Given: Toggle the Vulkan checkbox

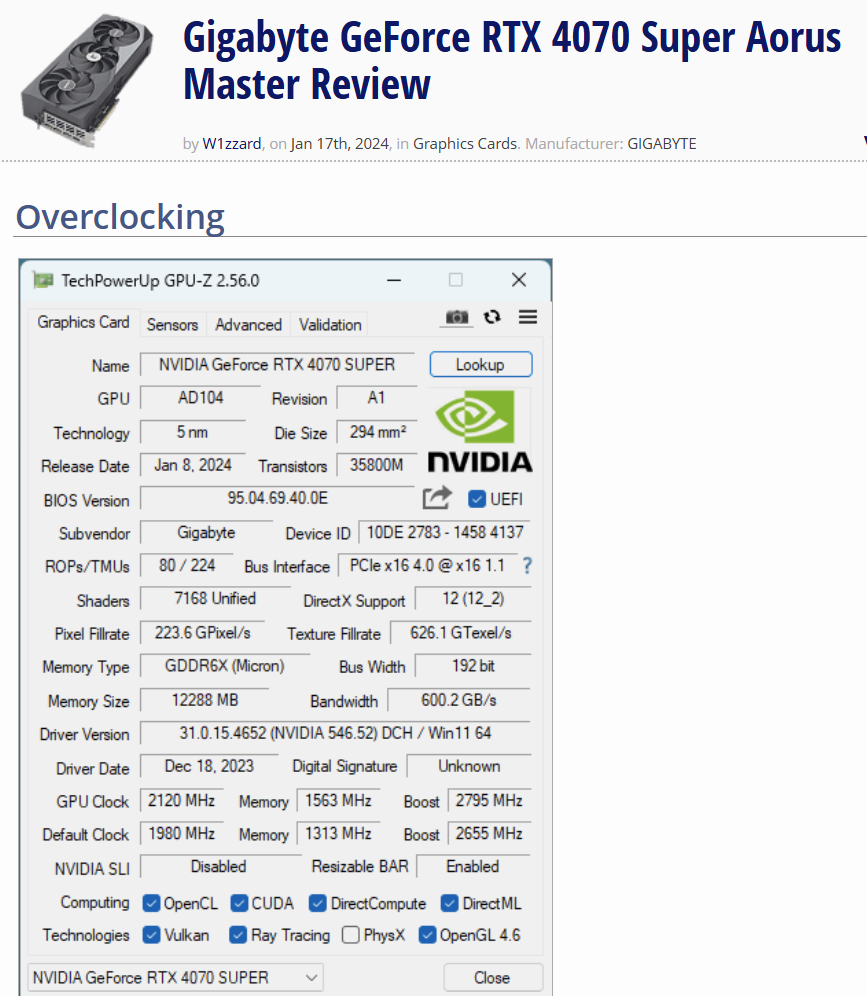Looking at the screenshot, I should point(151,935).
